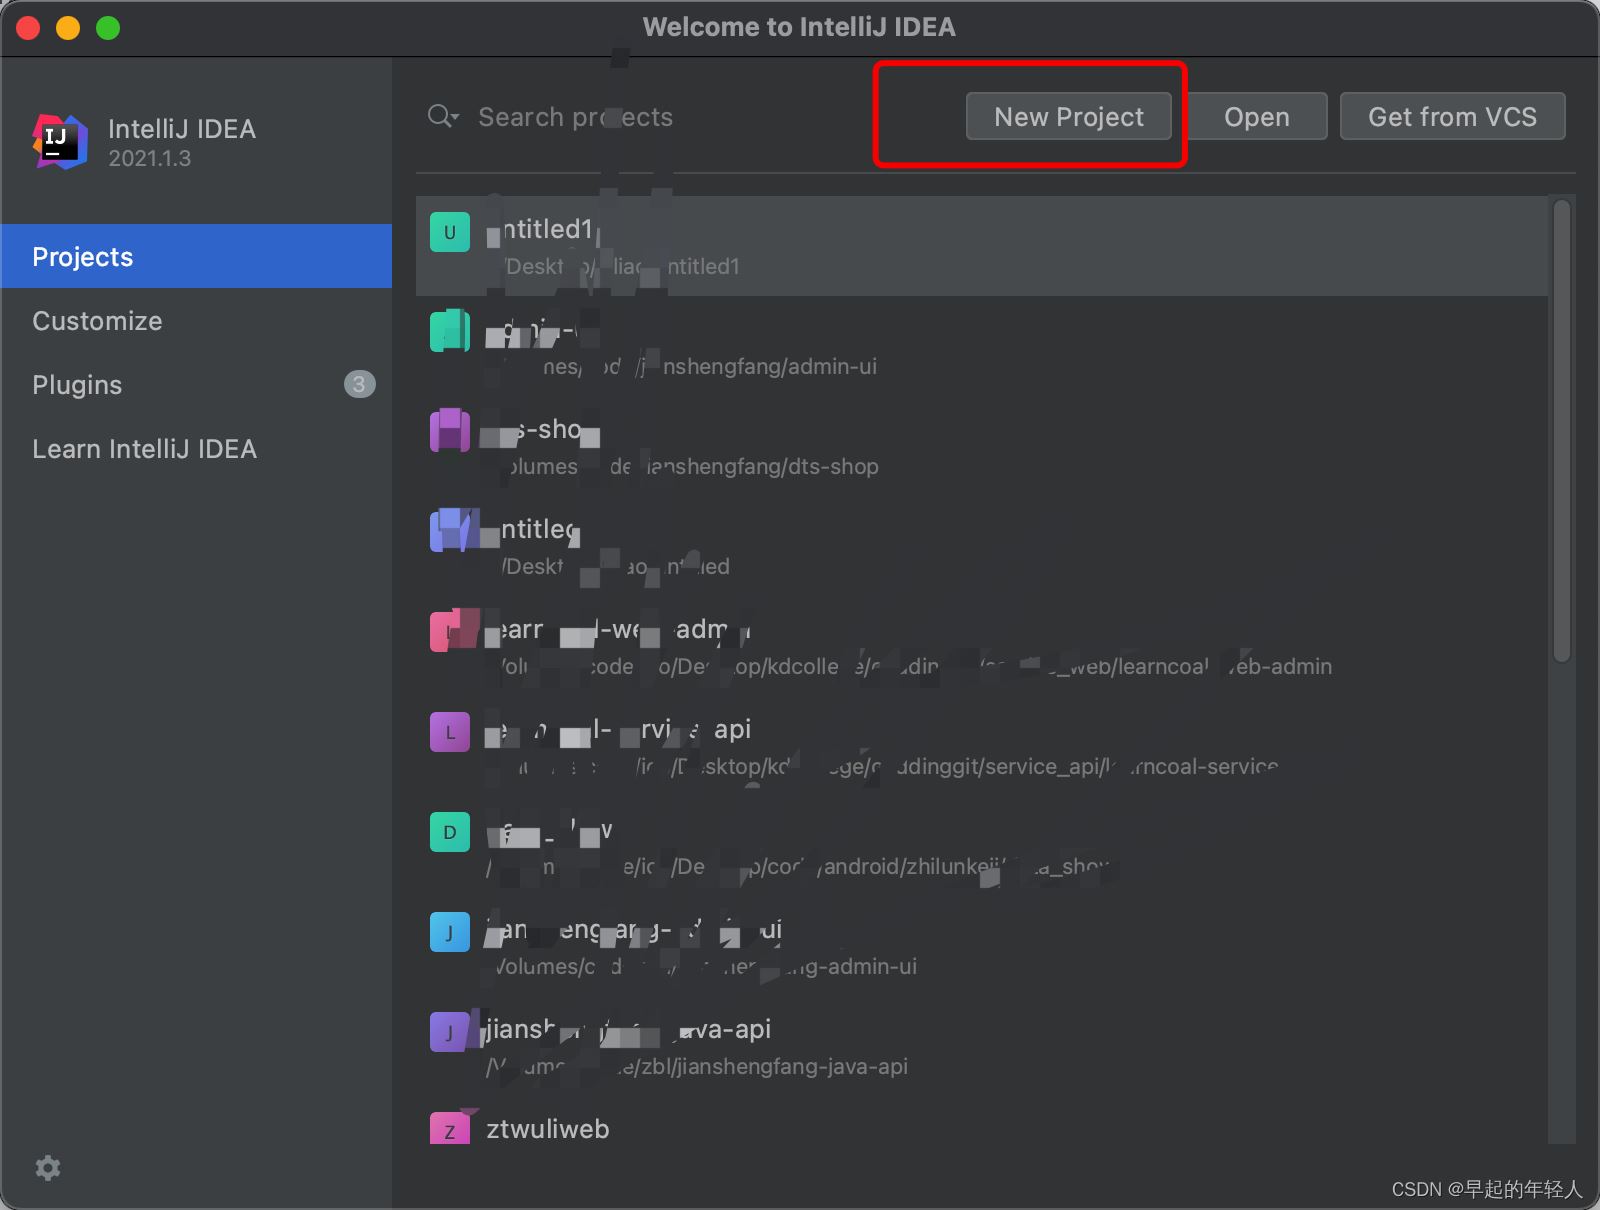Screen dimensions: 1600x1210
Task: Click Get from VCS button
Action: coord(1452,117)
